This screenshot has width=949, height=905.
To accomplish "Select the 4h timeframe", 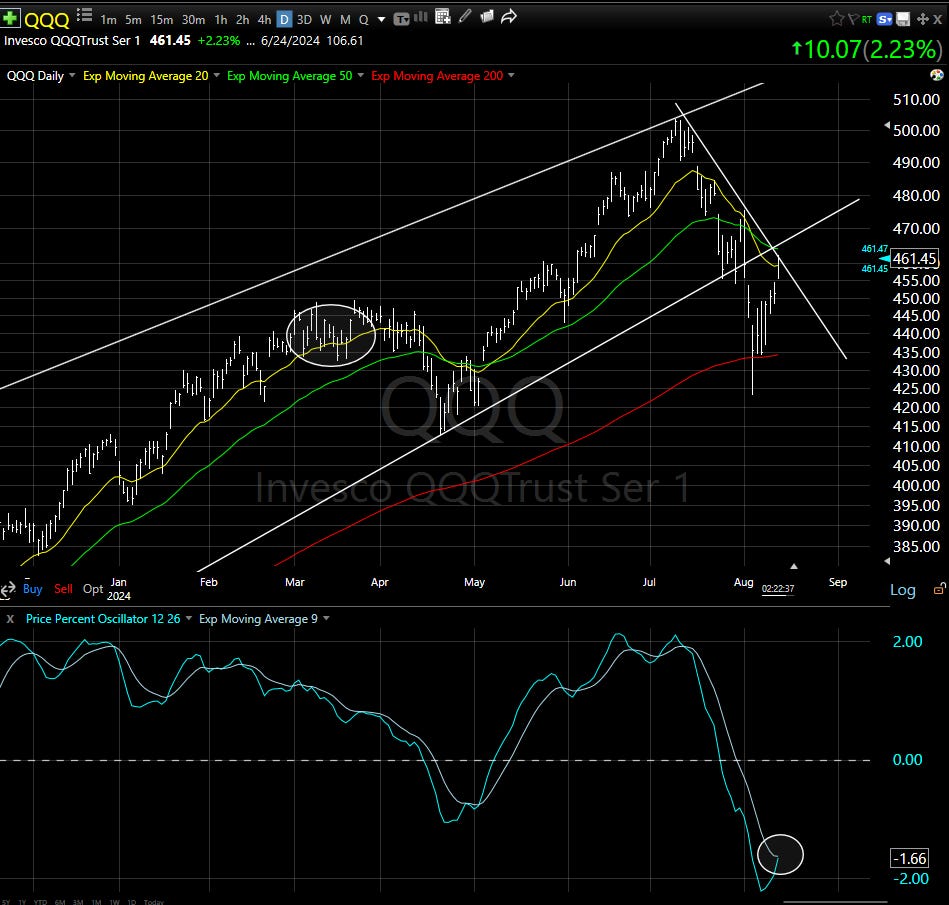I will coord(264,20).
